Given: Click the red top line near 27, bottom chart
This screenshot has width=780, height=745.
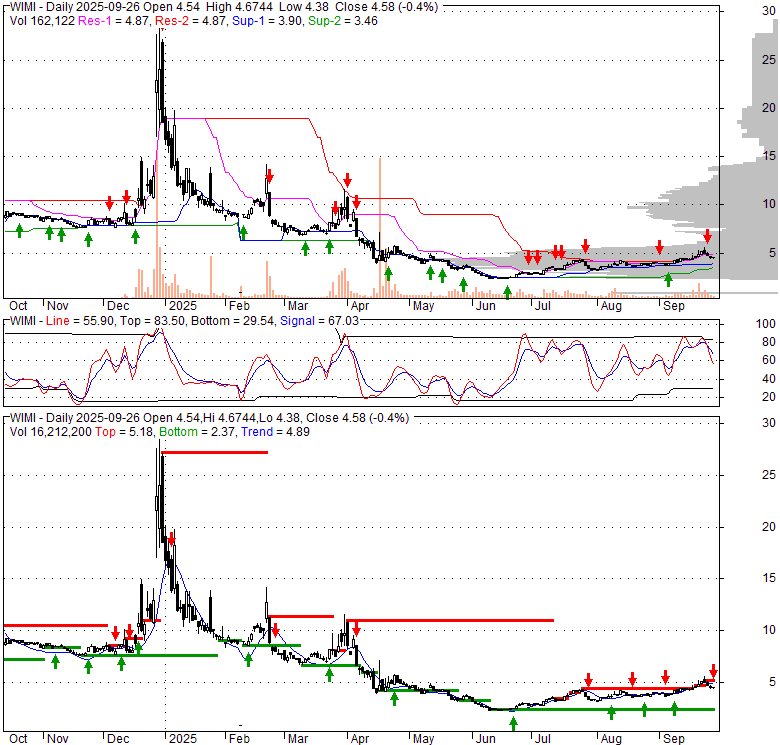Looking at the screenshot, I should point(215,452).
